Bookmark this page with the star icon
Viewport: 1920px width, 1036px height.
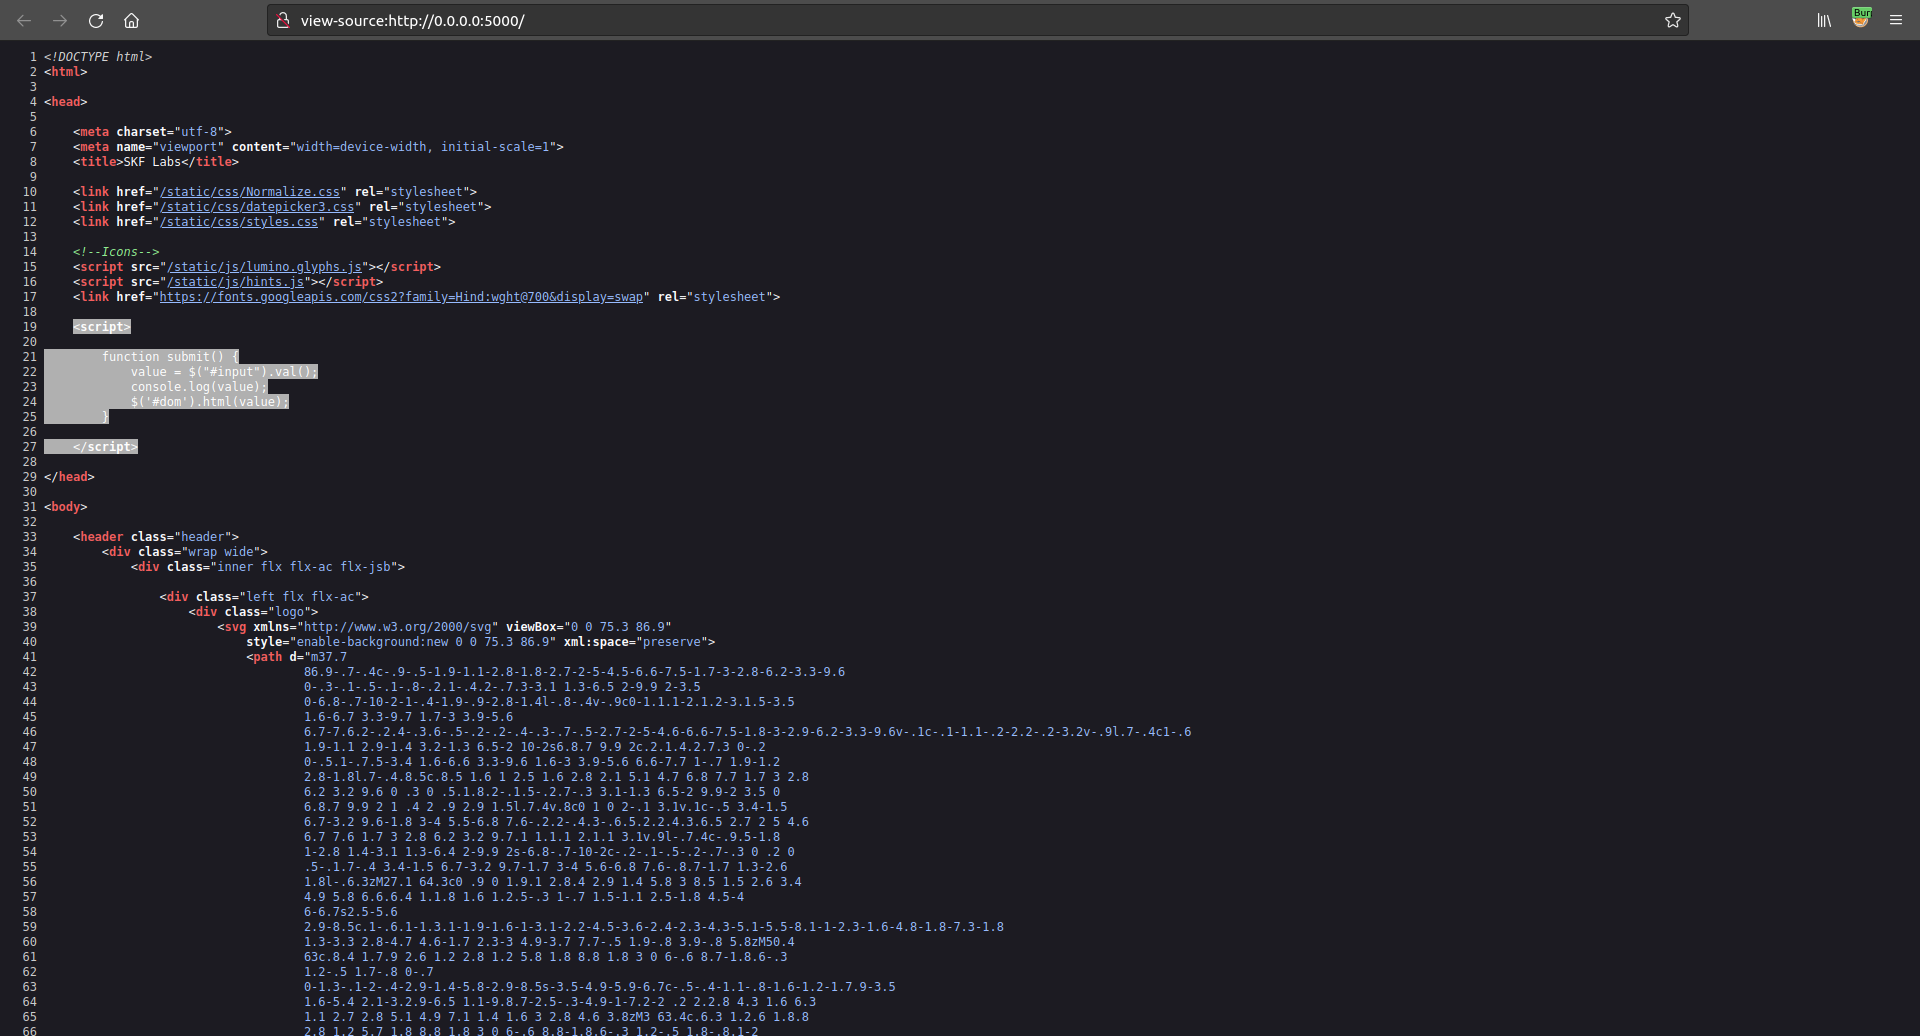coord(1672,20)
